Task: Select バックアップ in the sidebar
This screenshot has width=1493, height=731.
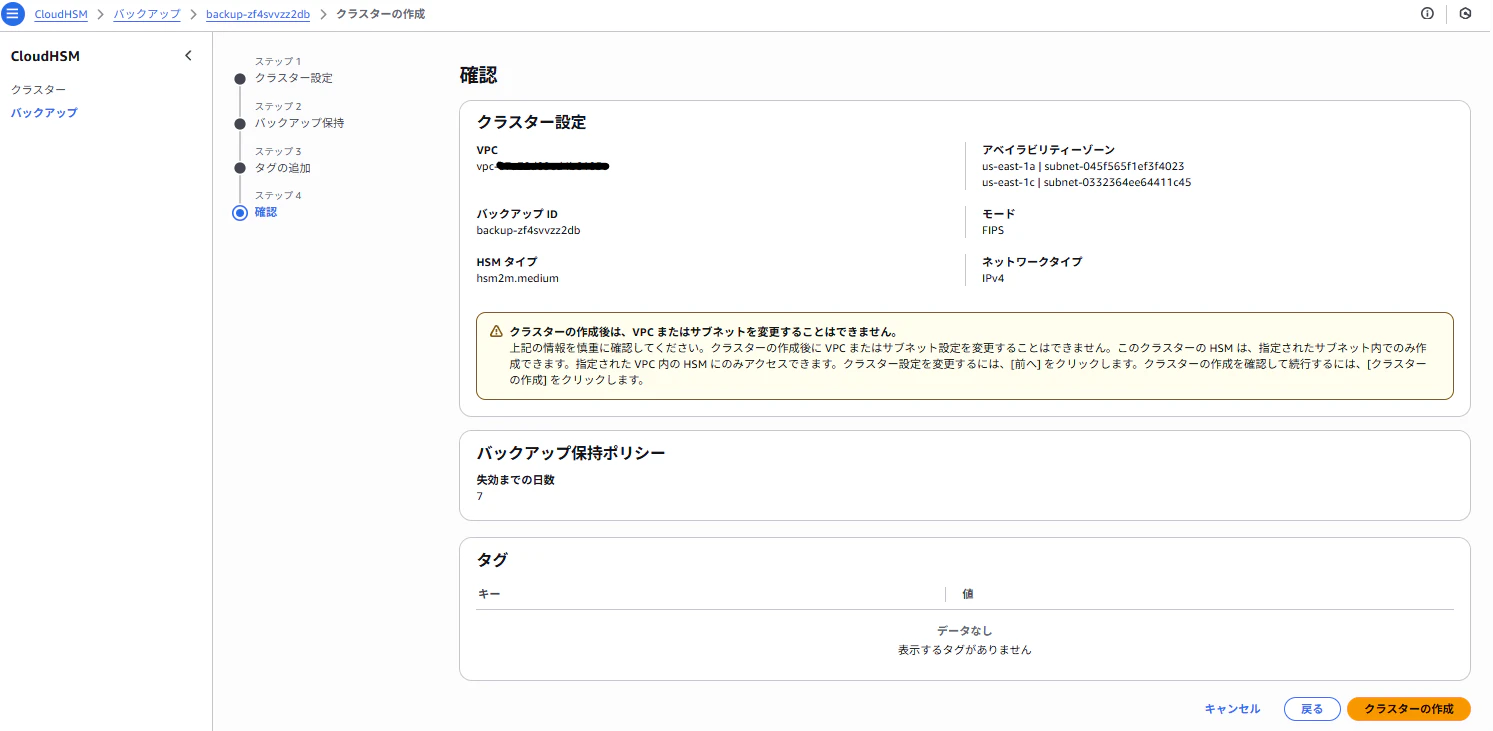Action: (x=44, y=113)
